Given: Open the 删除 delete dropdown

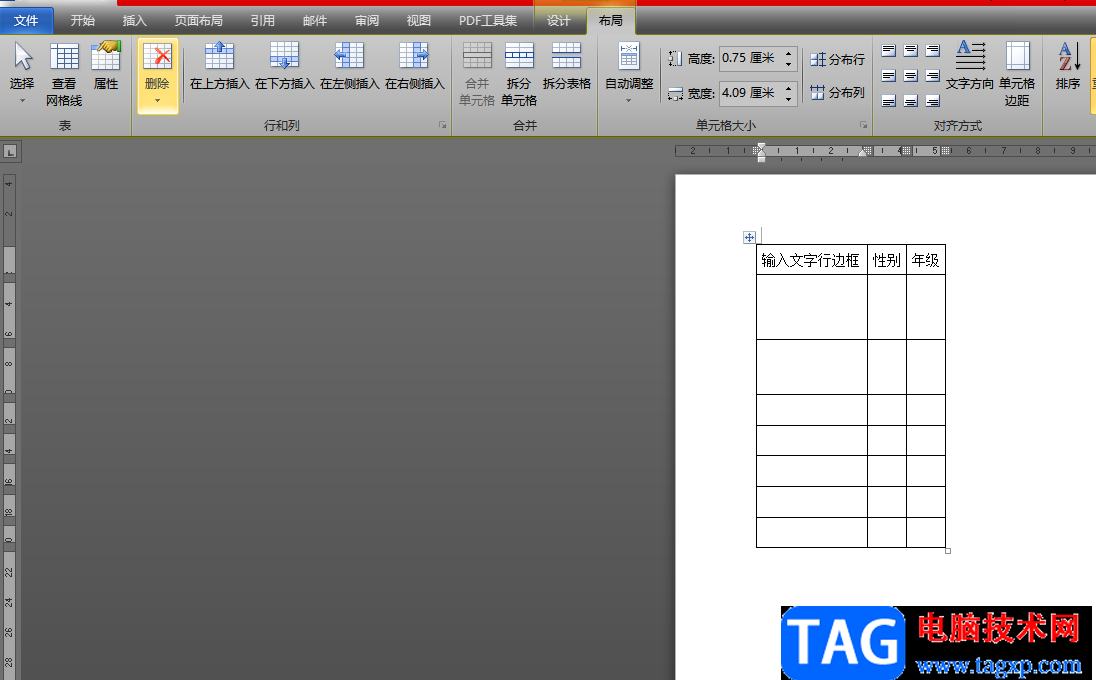Looking at the screenshot, I should [157, 75].
